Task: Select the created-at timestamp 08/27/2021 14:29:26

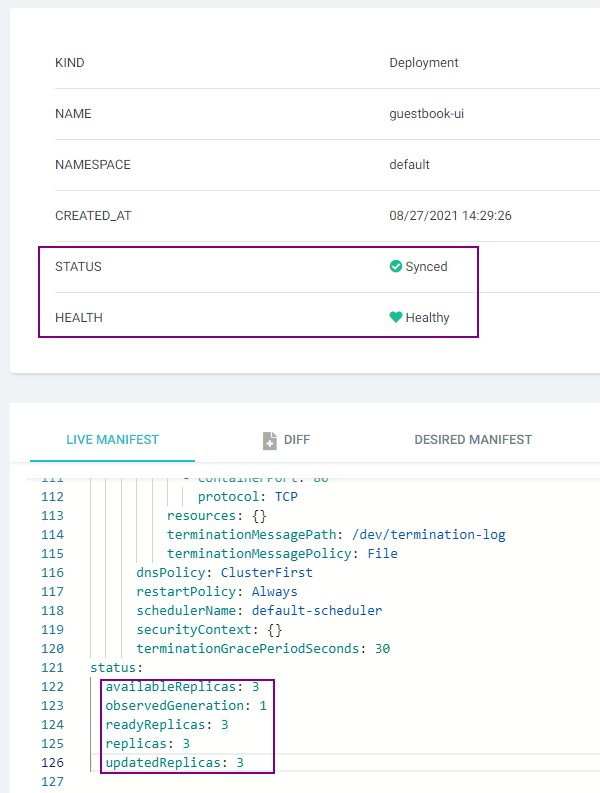Action: click(x=450, y=216)
